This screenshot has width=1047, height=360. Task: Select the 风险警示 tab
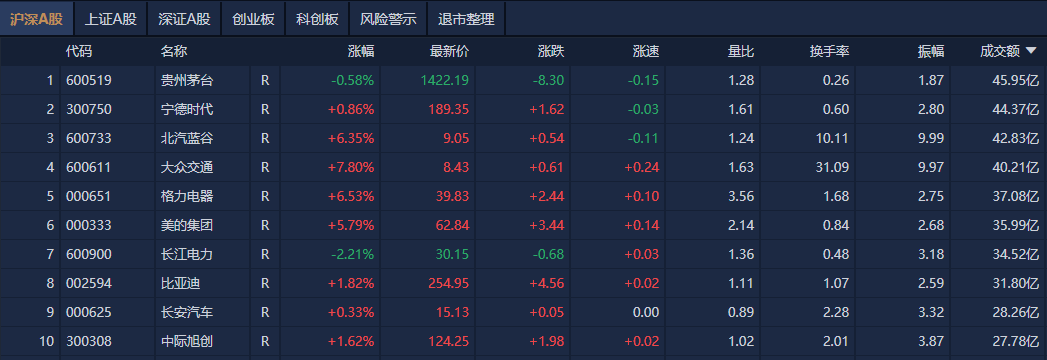tap(389, 19)
